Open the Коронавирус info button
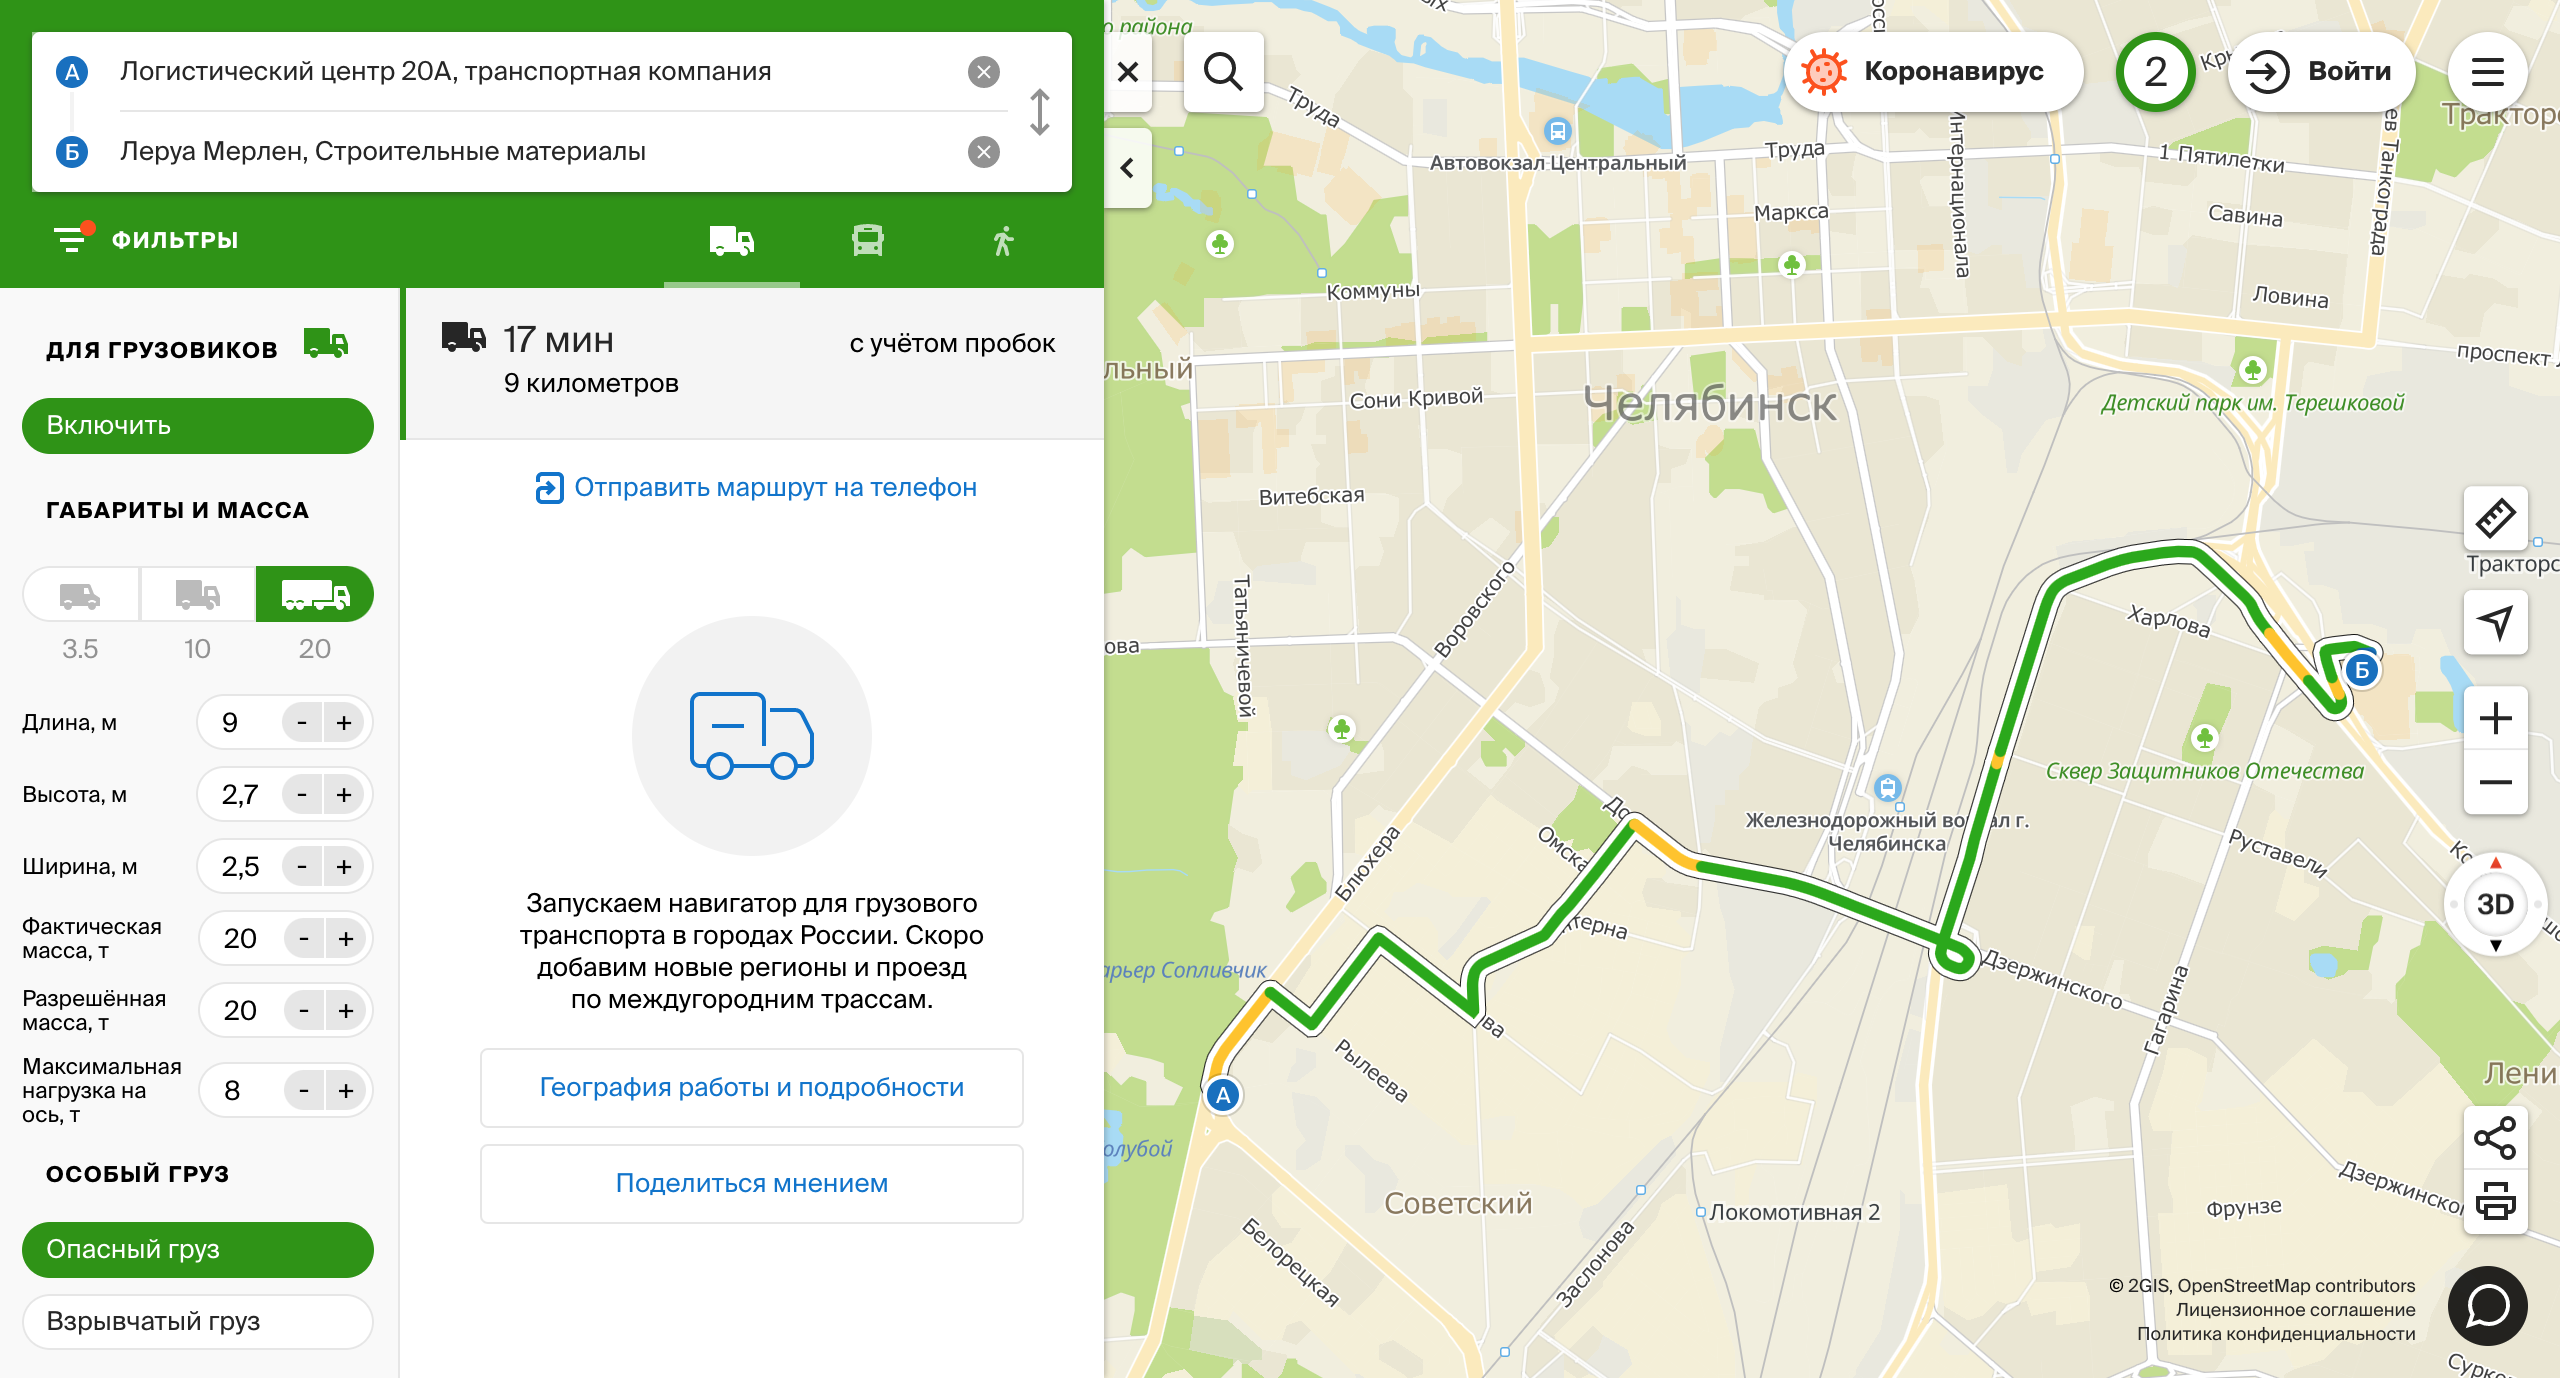 1934,72
